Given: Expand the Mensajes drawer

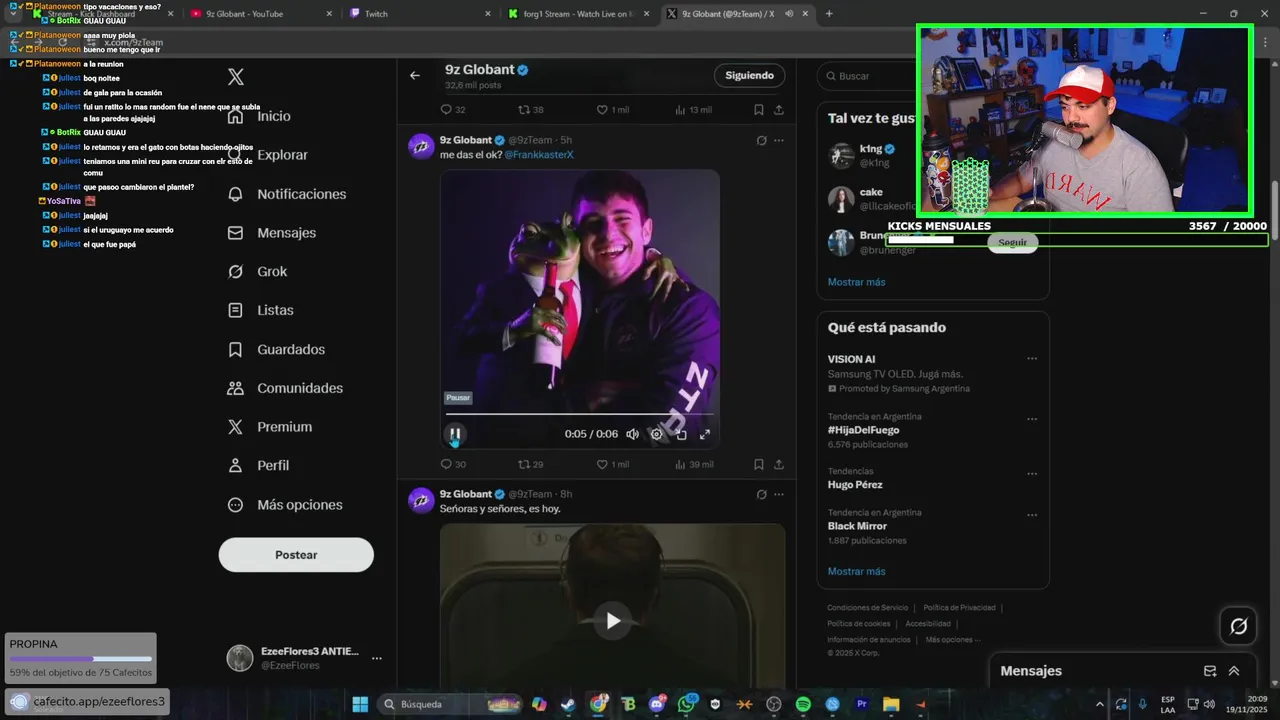Looking at the screenshot, I should (1234, 671).
